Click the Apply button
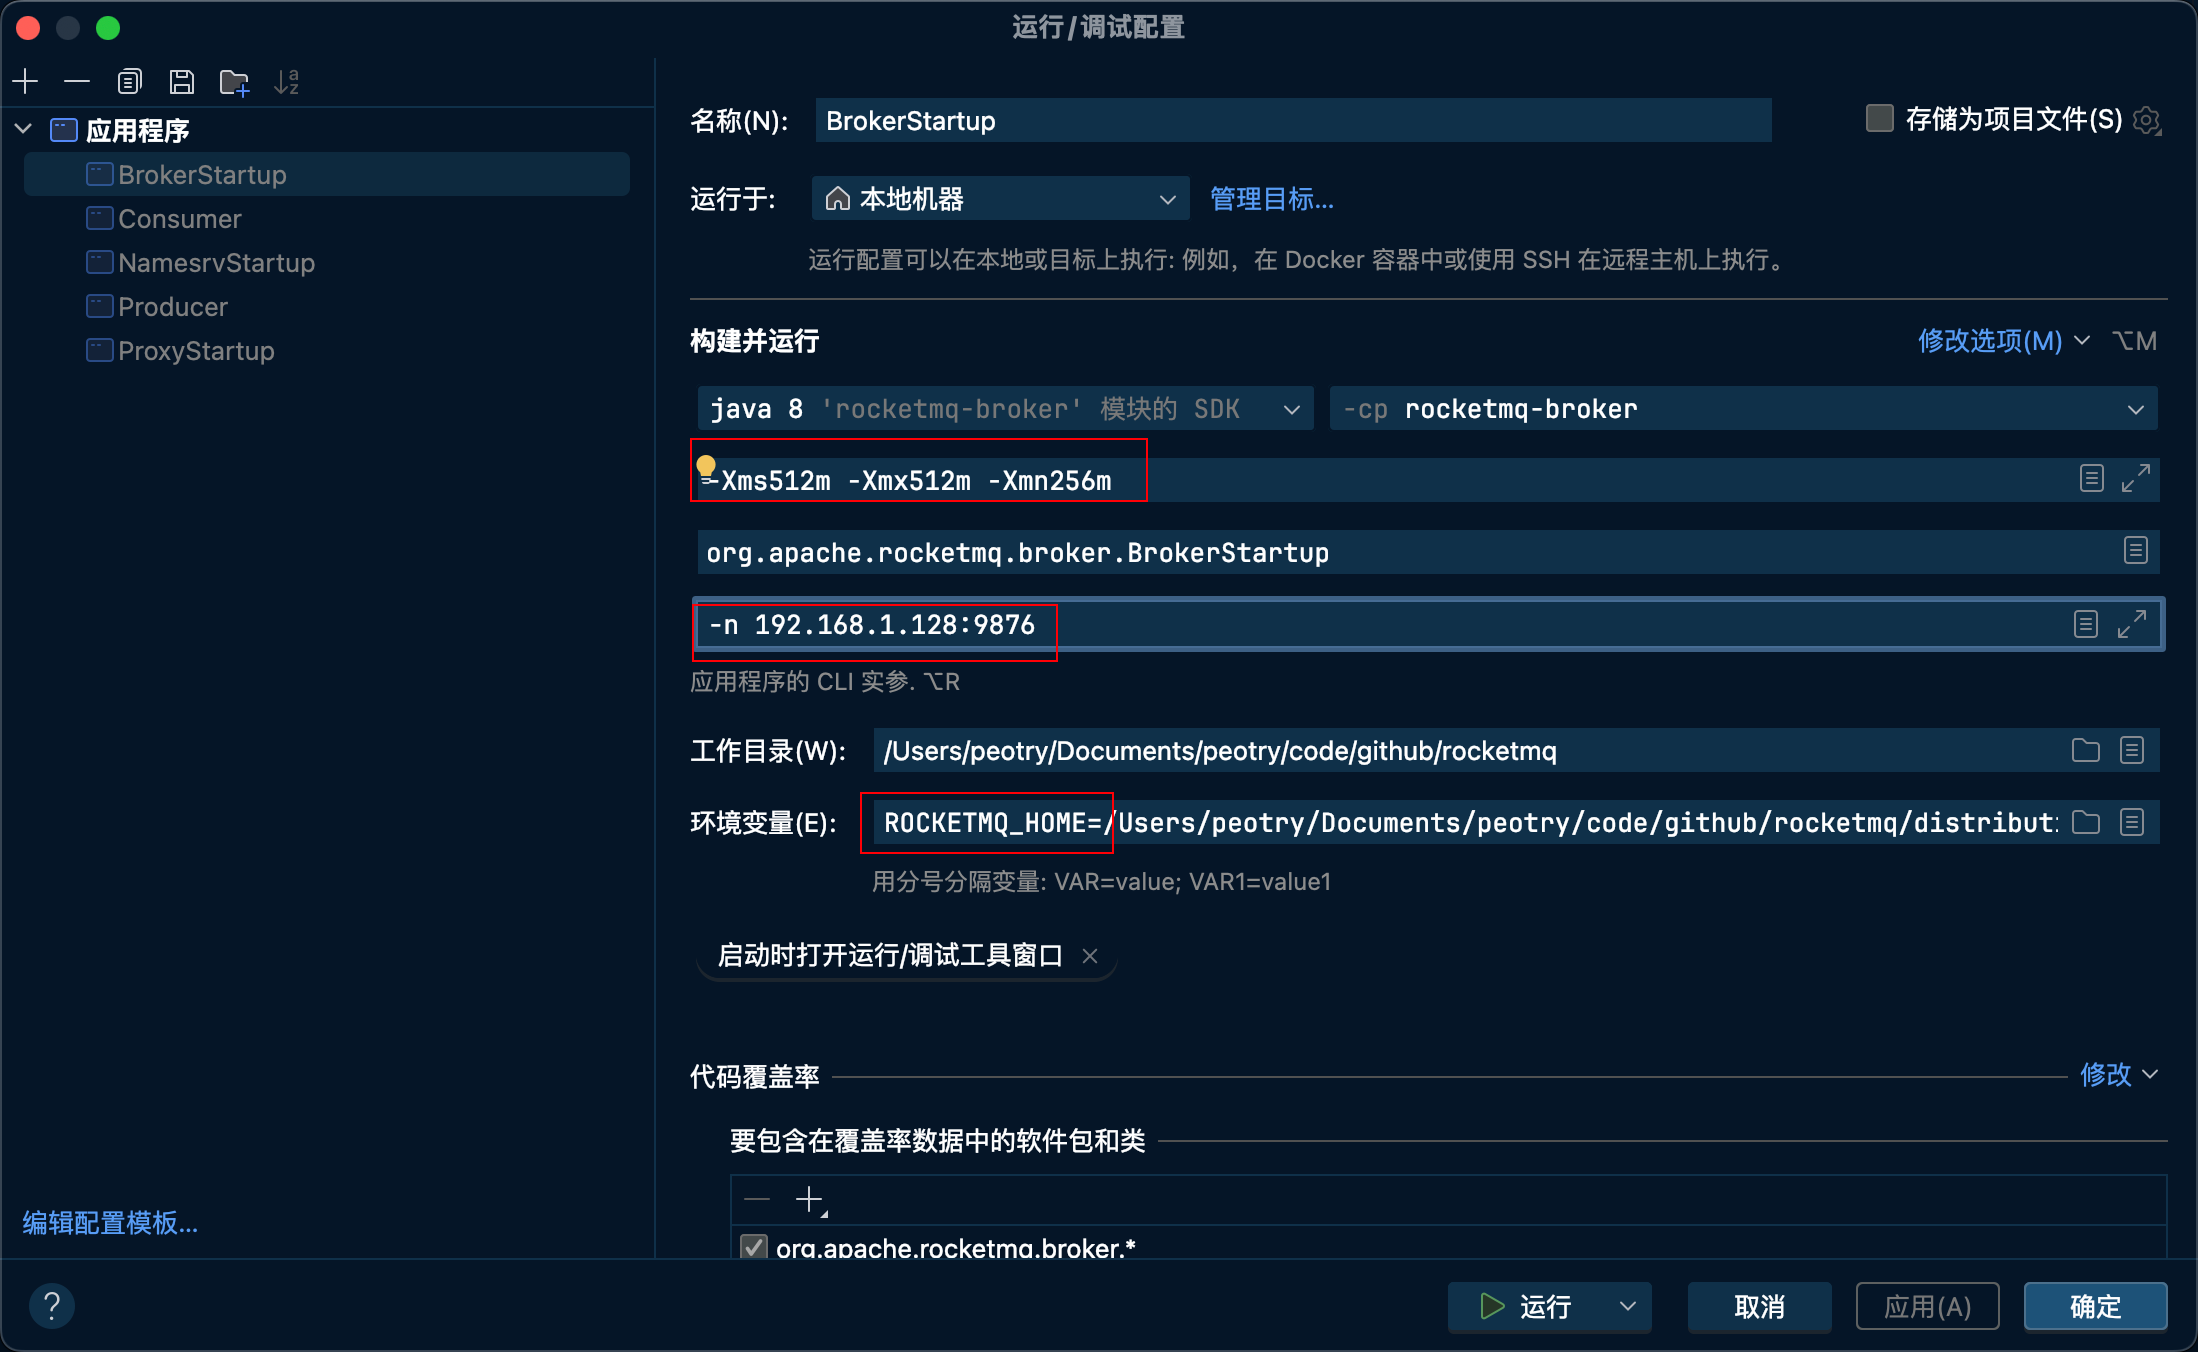Viewport: 2198px width, 1352px height. coord(1927,1306)
